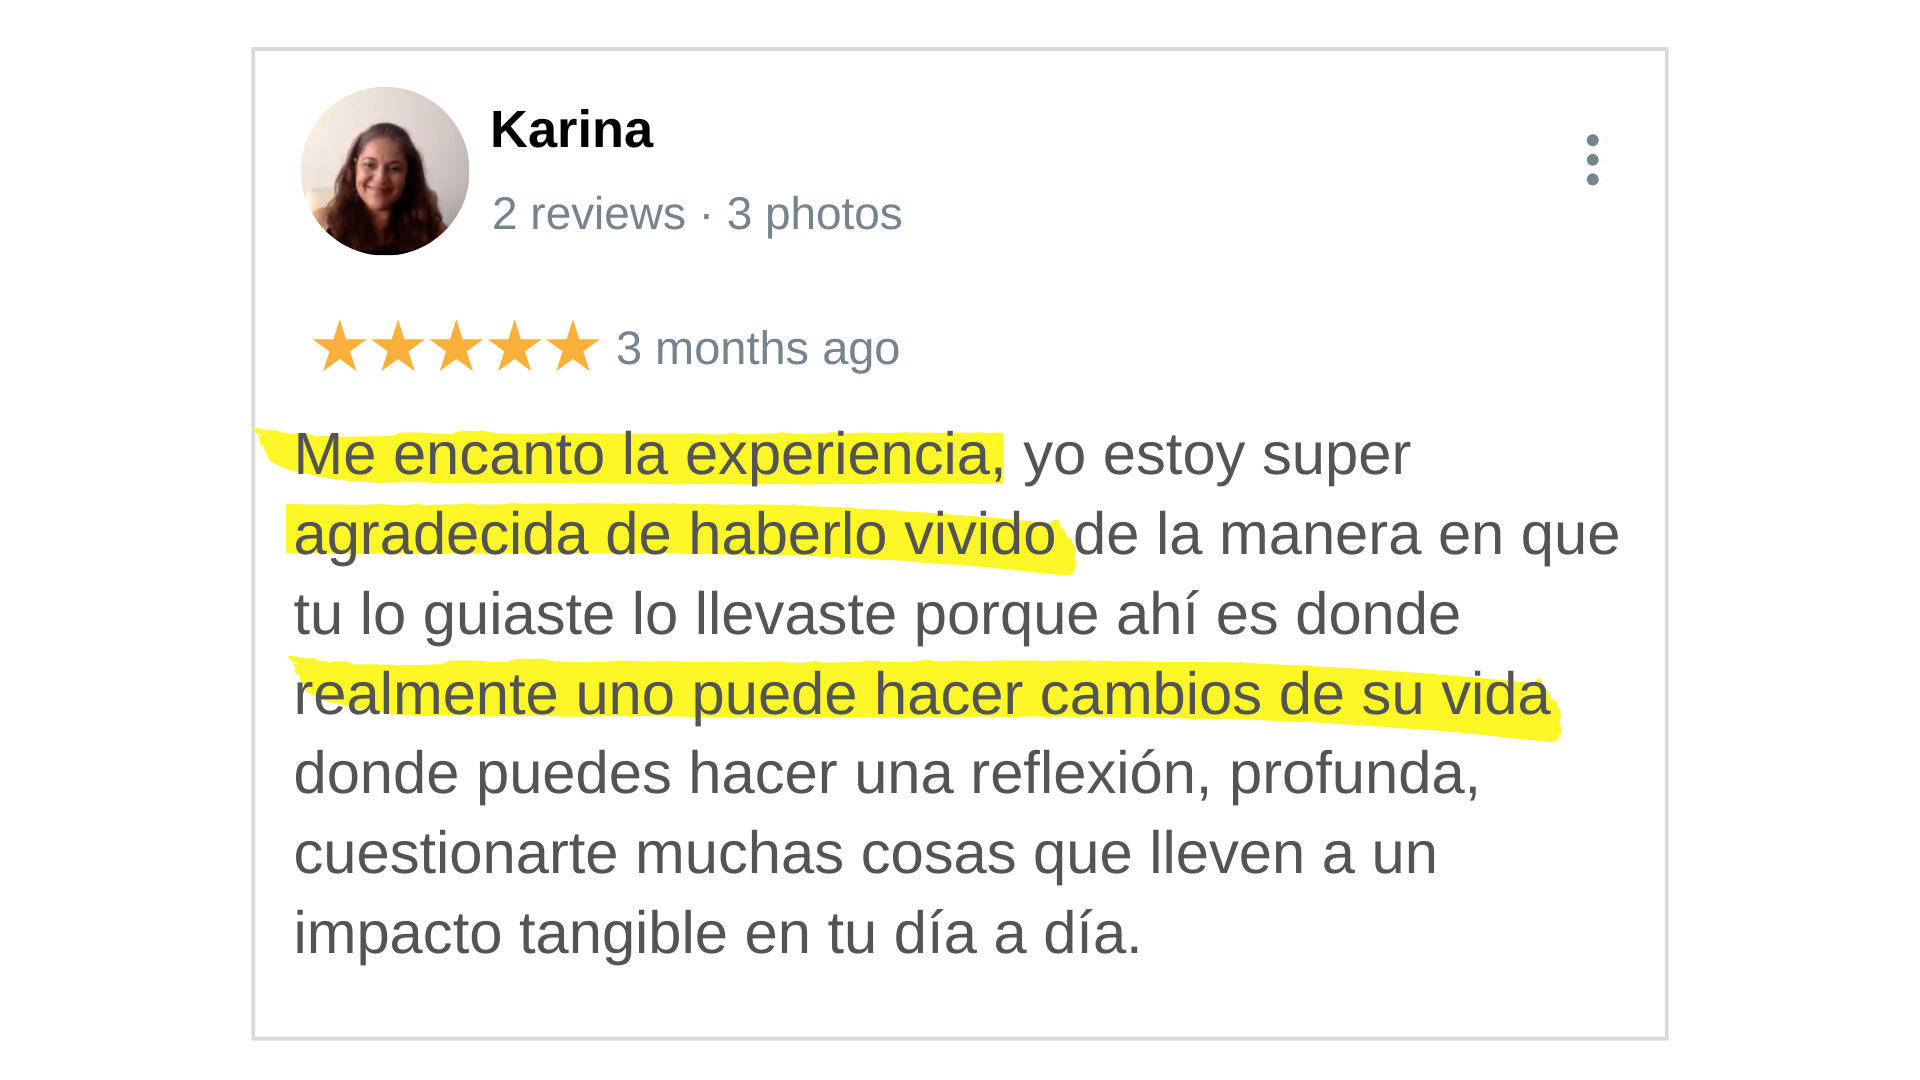1920x1080 pixels.
Task: Click the fourth rating star
Action: pyautogui.click(x=515, y=347)
